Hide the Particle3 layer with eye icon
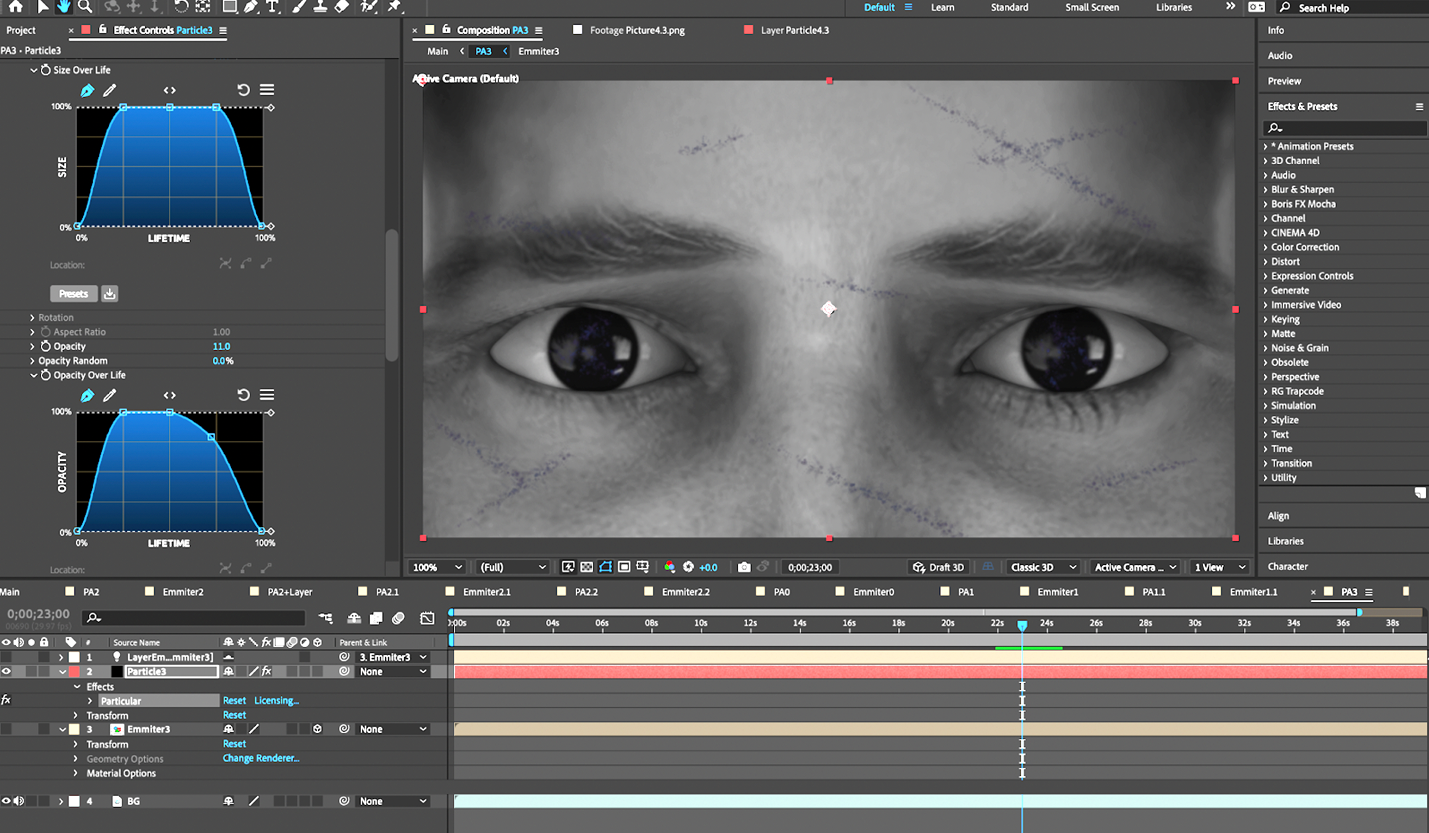 click(x=6, y=672)
